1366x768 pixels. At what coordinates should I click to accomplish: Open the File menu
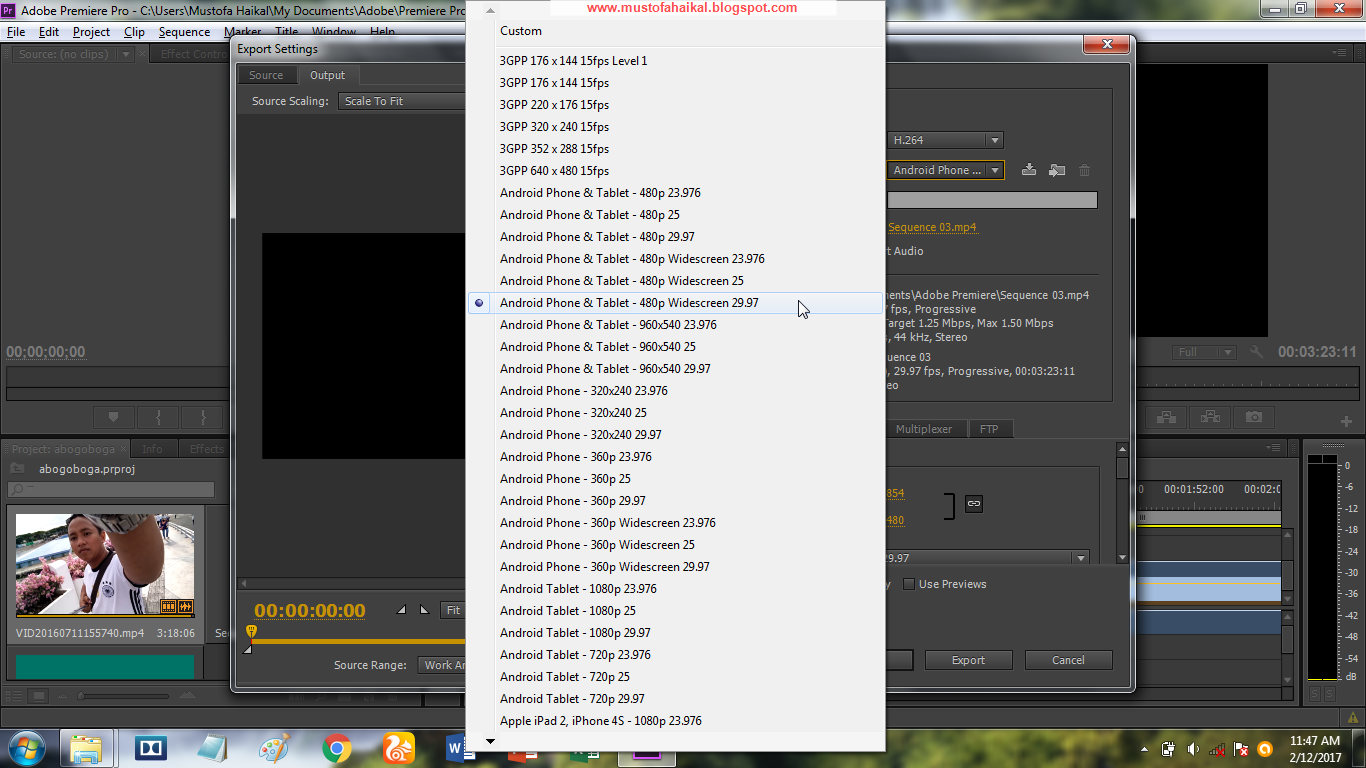[16, 32]
